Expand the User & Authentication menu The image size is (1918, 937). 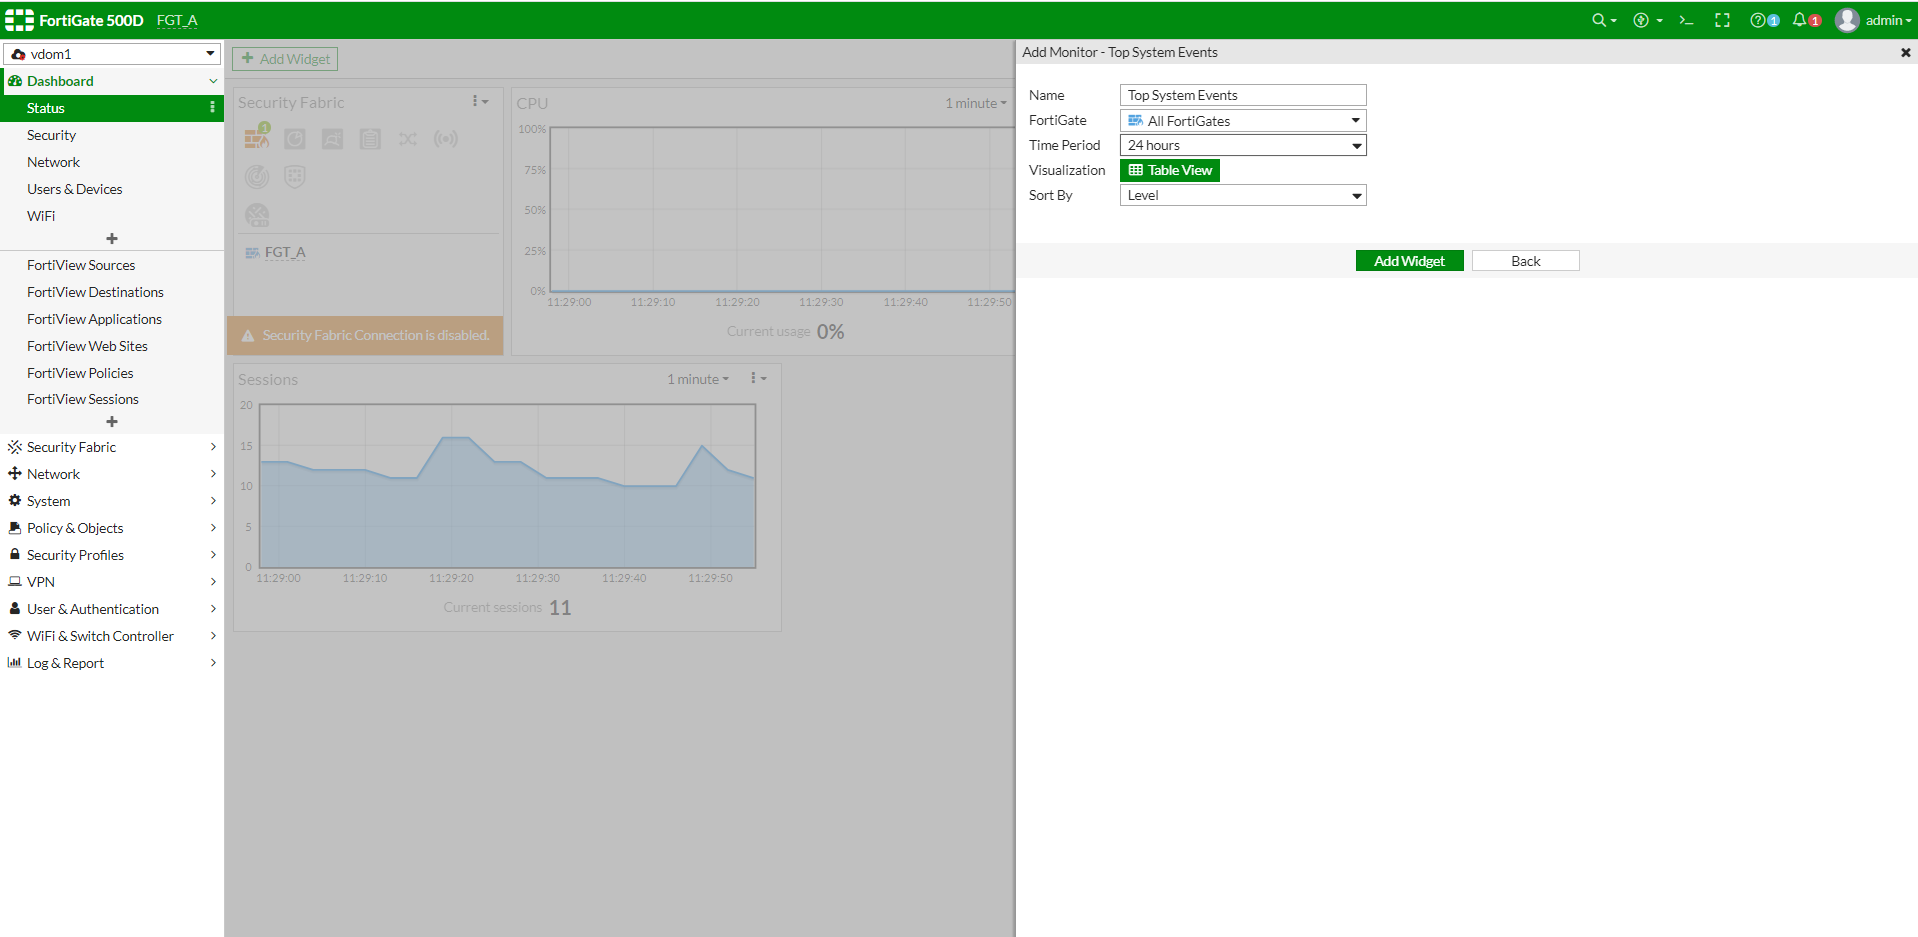pyautogui.click(x=112, y=609)
